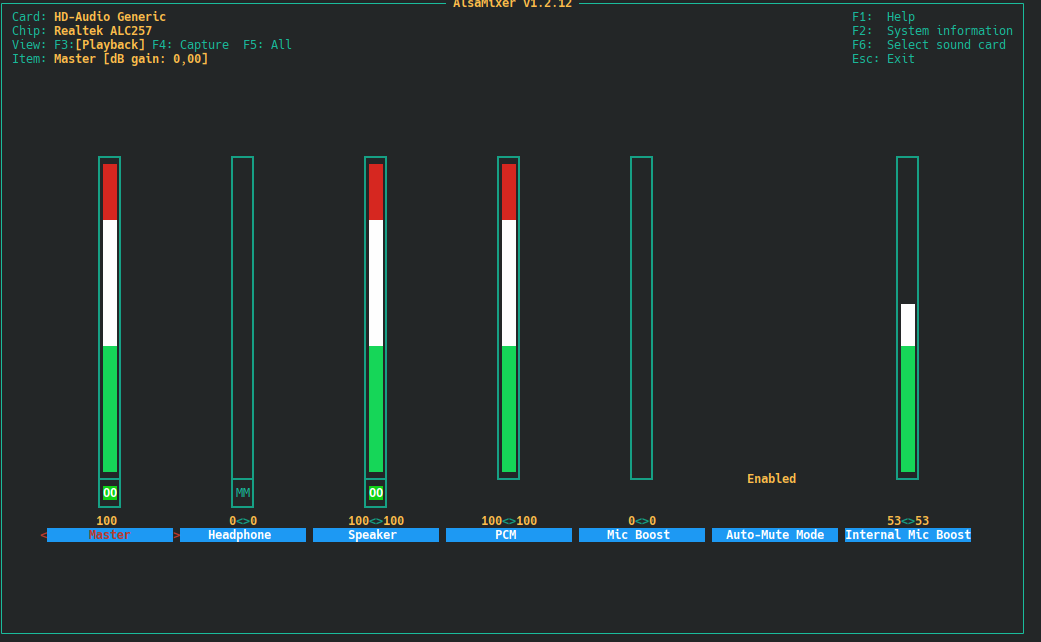Image resolution: width=1041 pixels, height=642 pixels.
Task: Click the empty Headphone volume bar
Action: [243, 317]
